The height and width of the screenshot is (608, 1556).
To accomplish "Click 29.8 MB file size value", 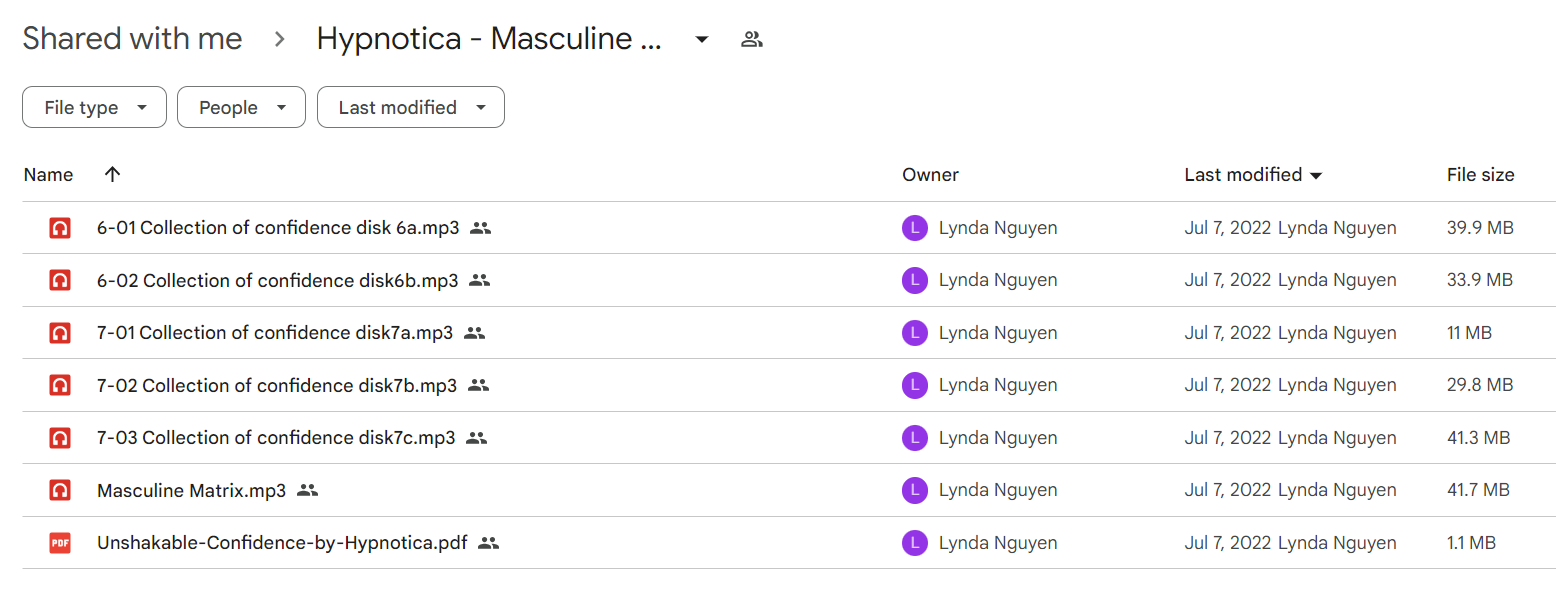I will pos(1480,385).
